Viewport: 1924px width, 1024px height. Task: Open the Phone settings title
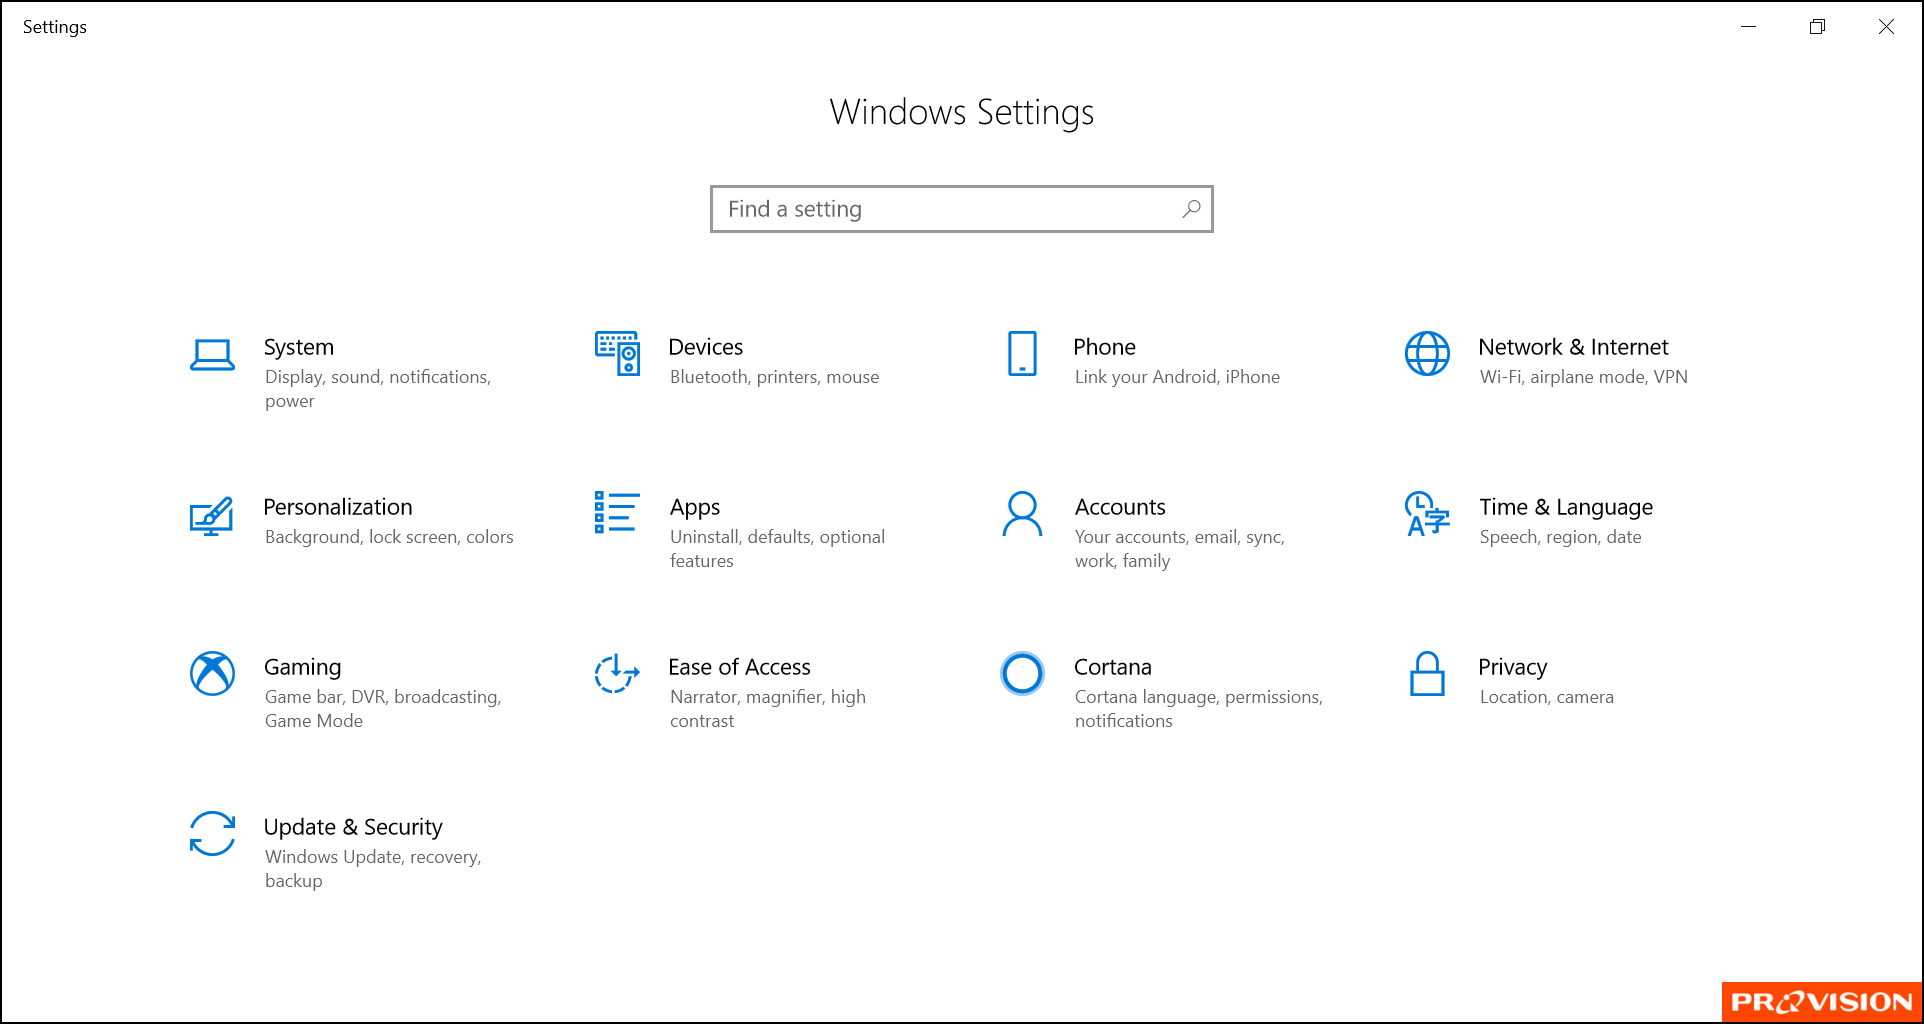tap(1104, 347)
